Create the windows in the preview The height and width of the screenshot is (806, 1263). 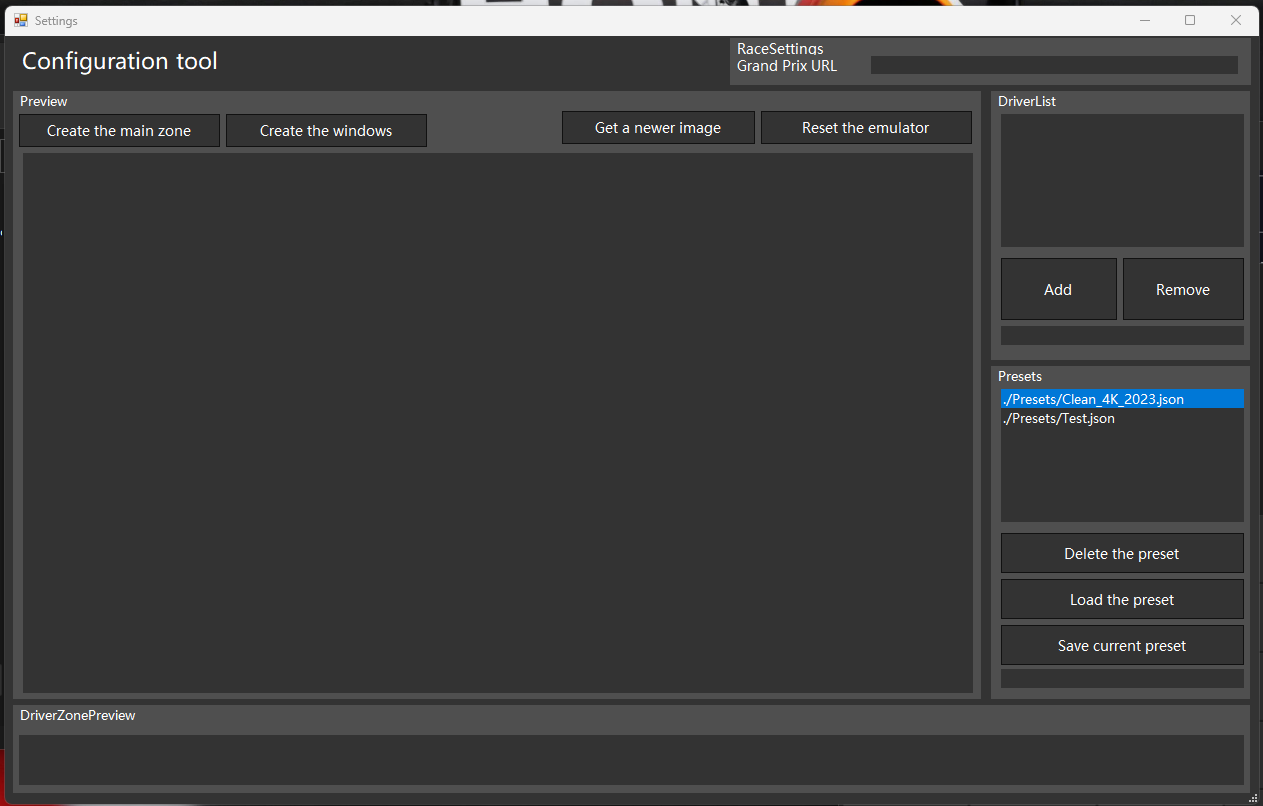pos(326,130)
